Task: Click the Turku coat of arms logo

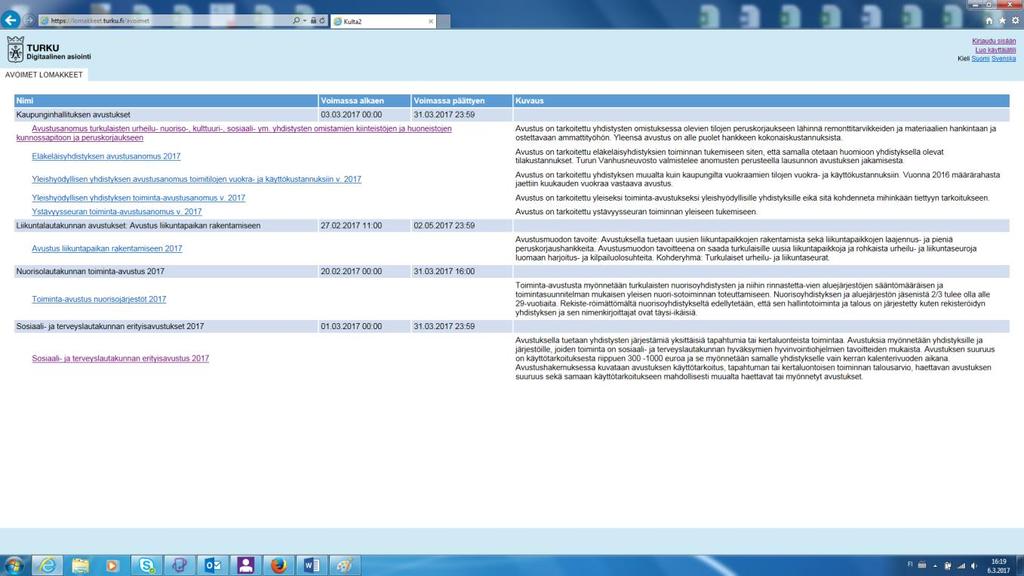Action: click(x=15, y=50)
